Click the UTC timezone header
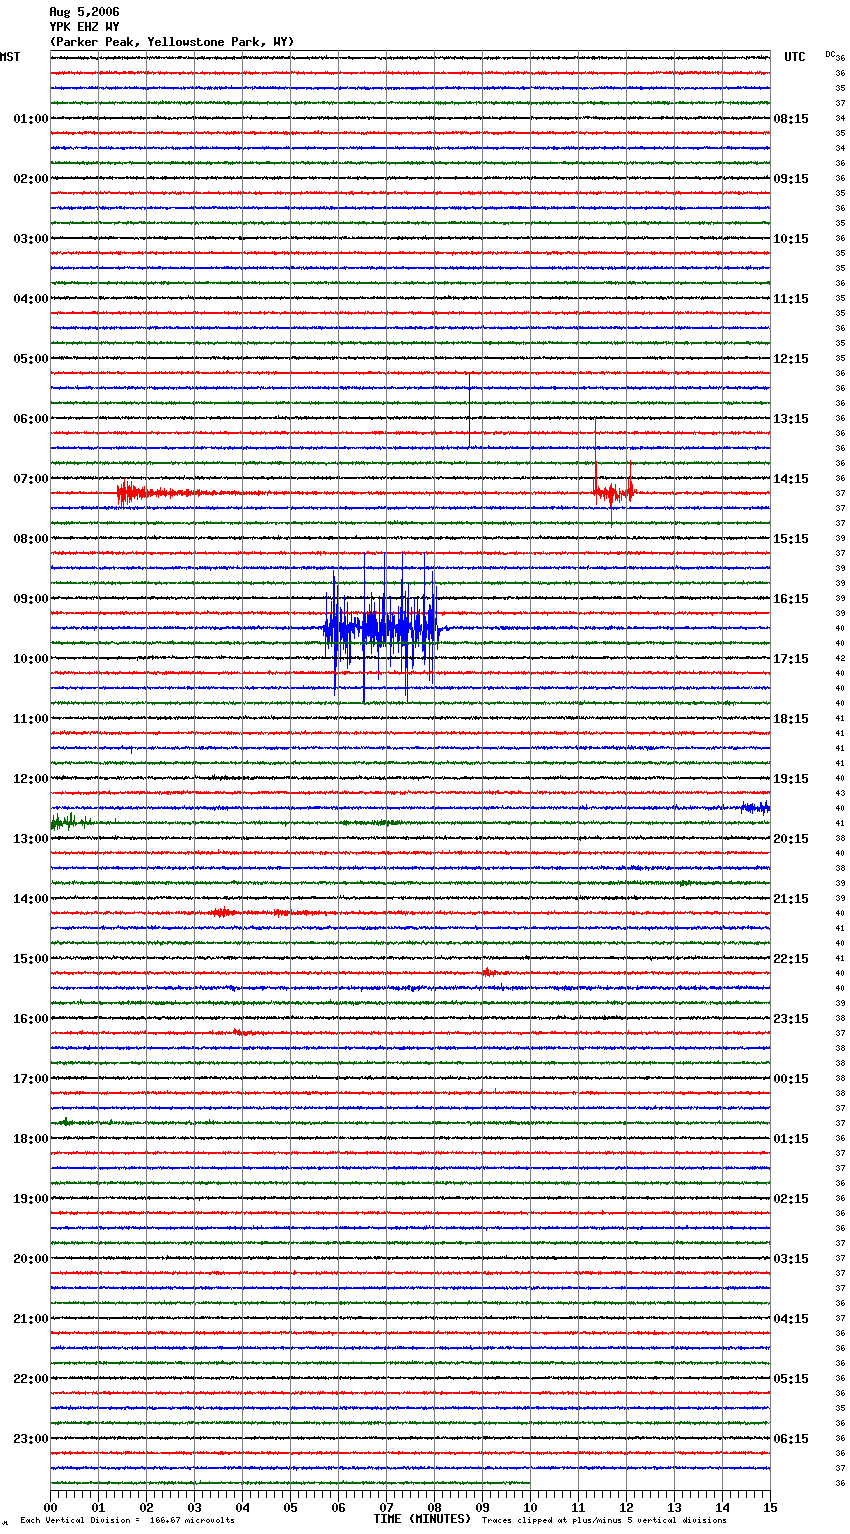 pos(794,57)
